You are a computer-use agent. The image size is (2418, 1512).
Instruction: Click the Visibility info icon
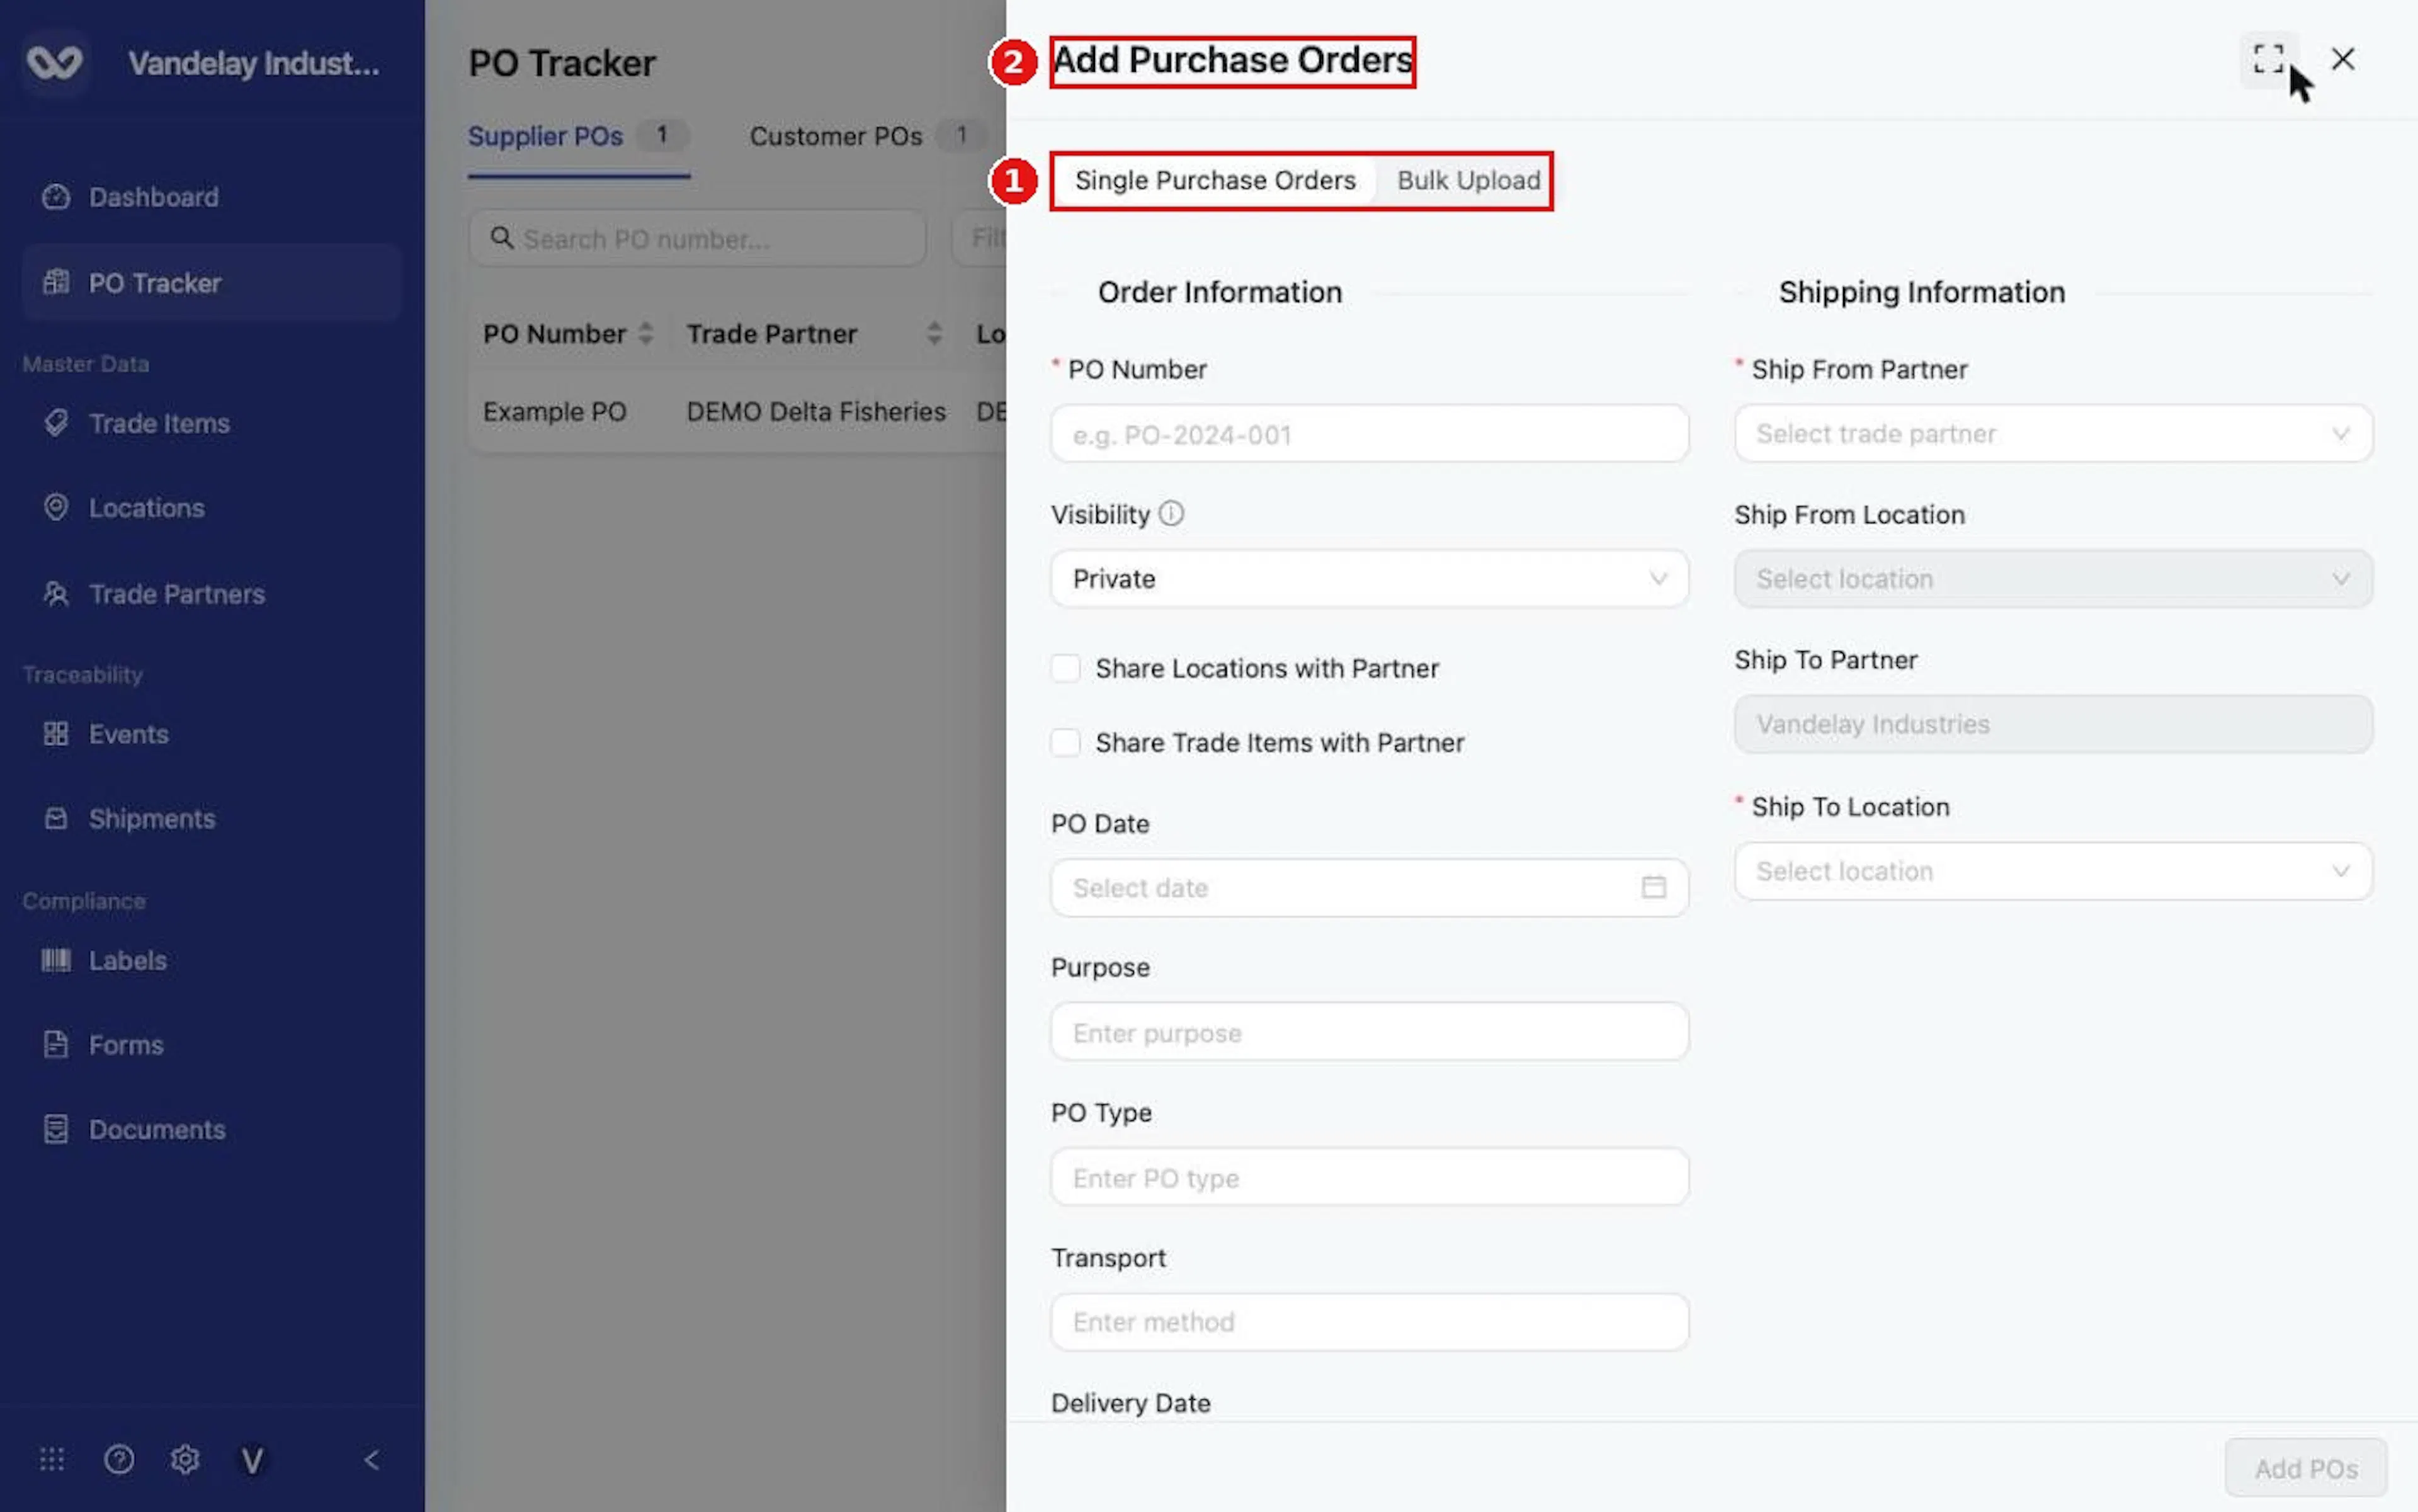1171,514
